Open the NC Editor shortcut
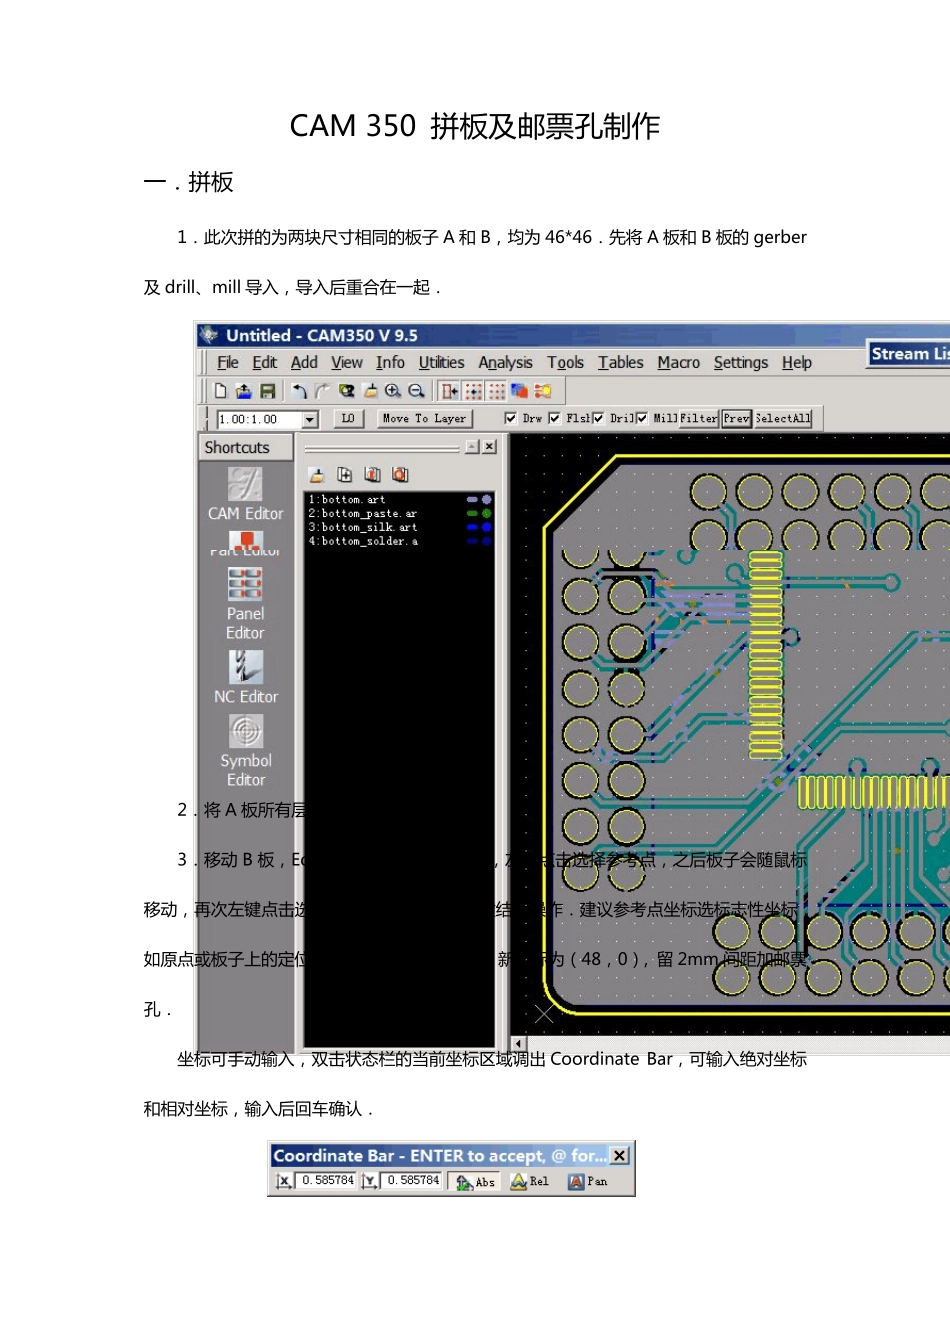Image resolution: width=950 pixels, height=1344 pixels. point(245,677)
